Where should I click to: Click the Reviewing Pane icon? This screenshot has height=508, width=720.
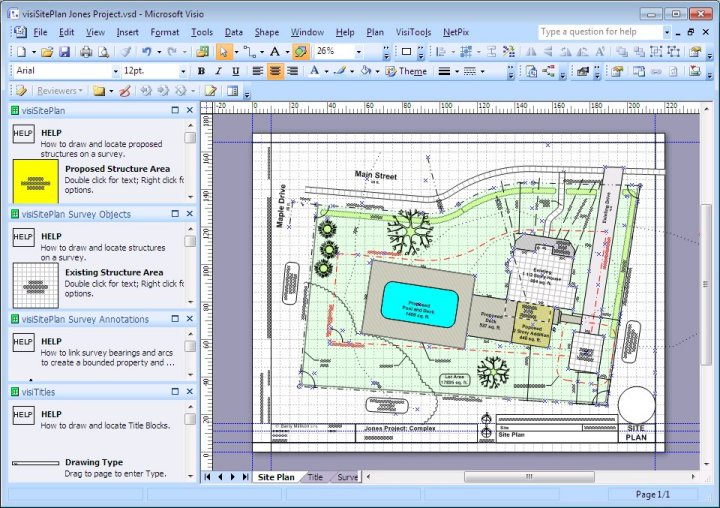pos(233,91)
